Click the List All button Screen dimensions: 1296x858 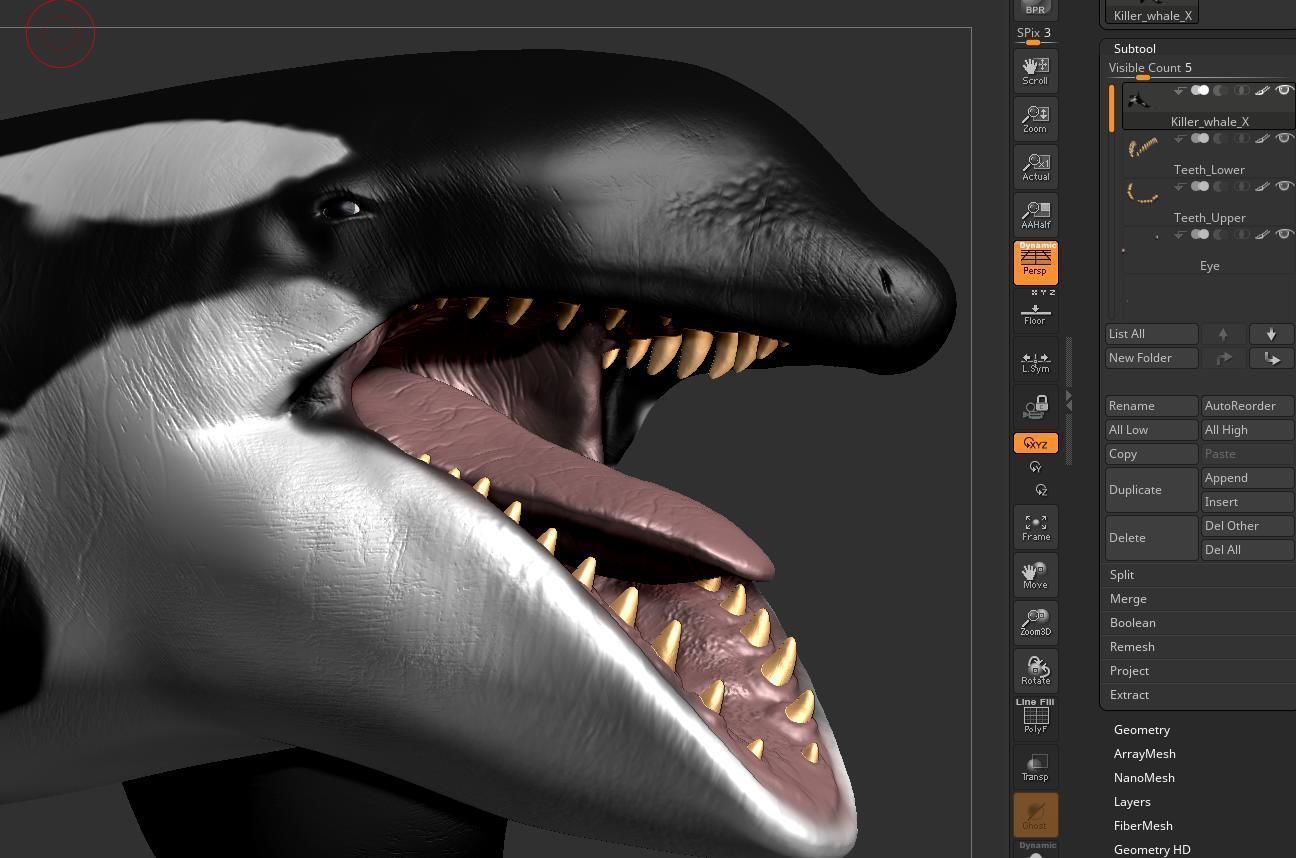1152,334
